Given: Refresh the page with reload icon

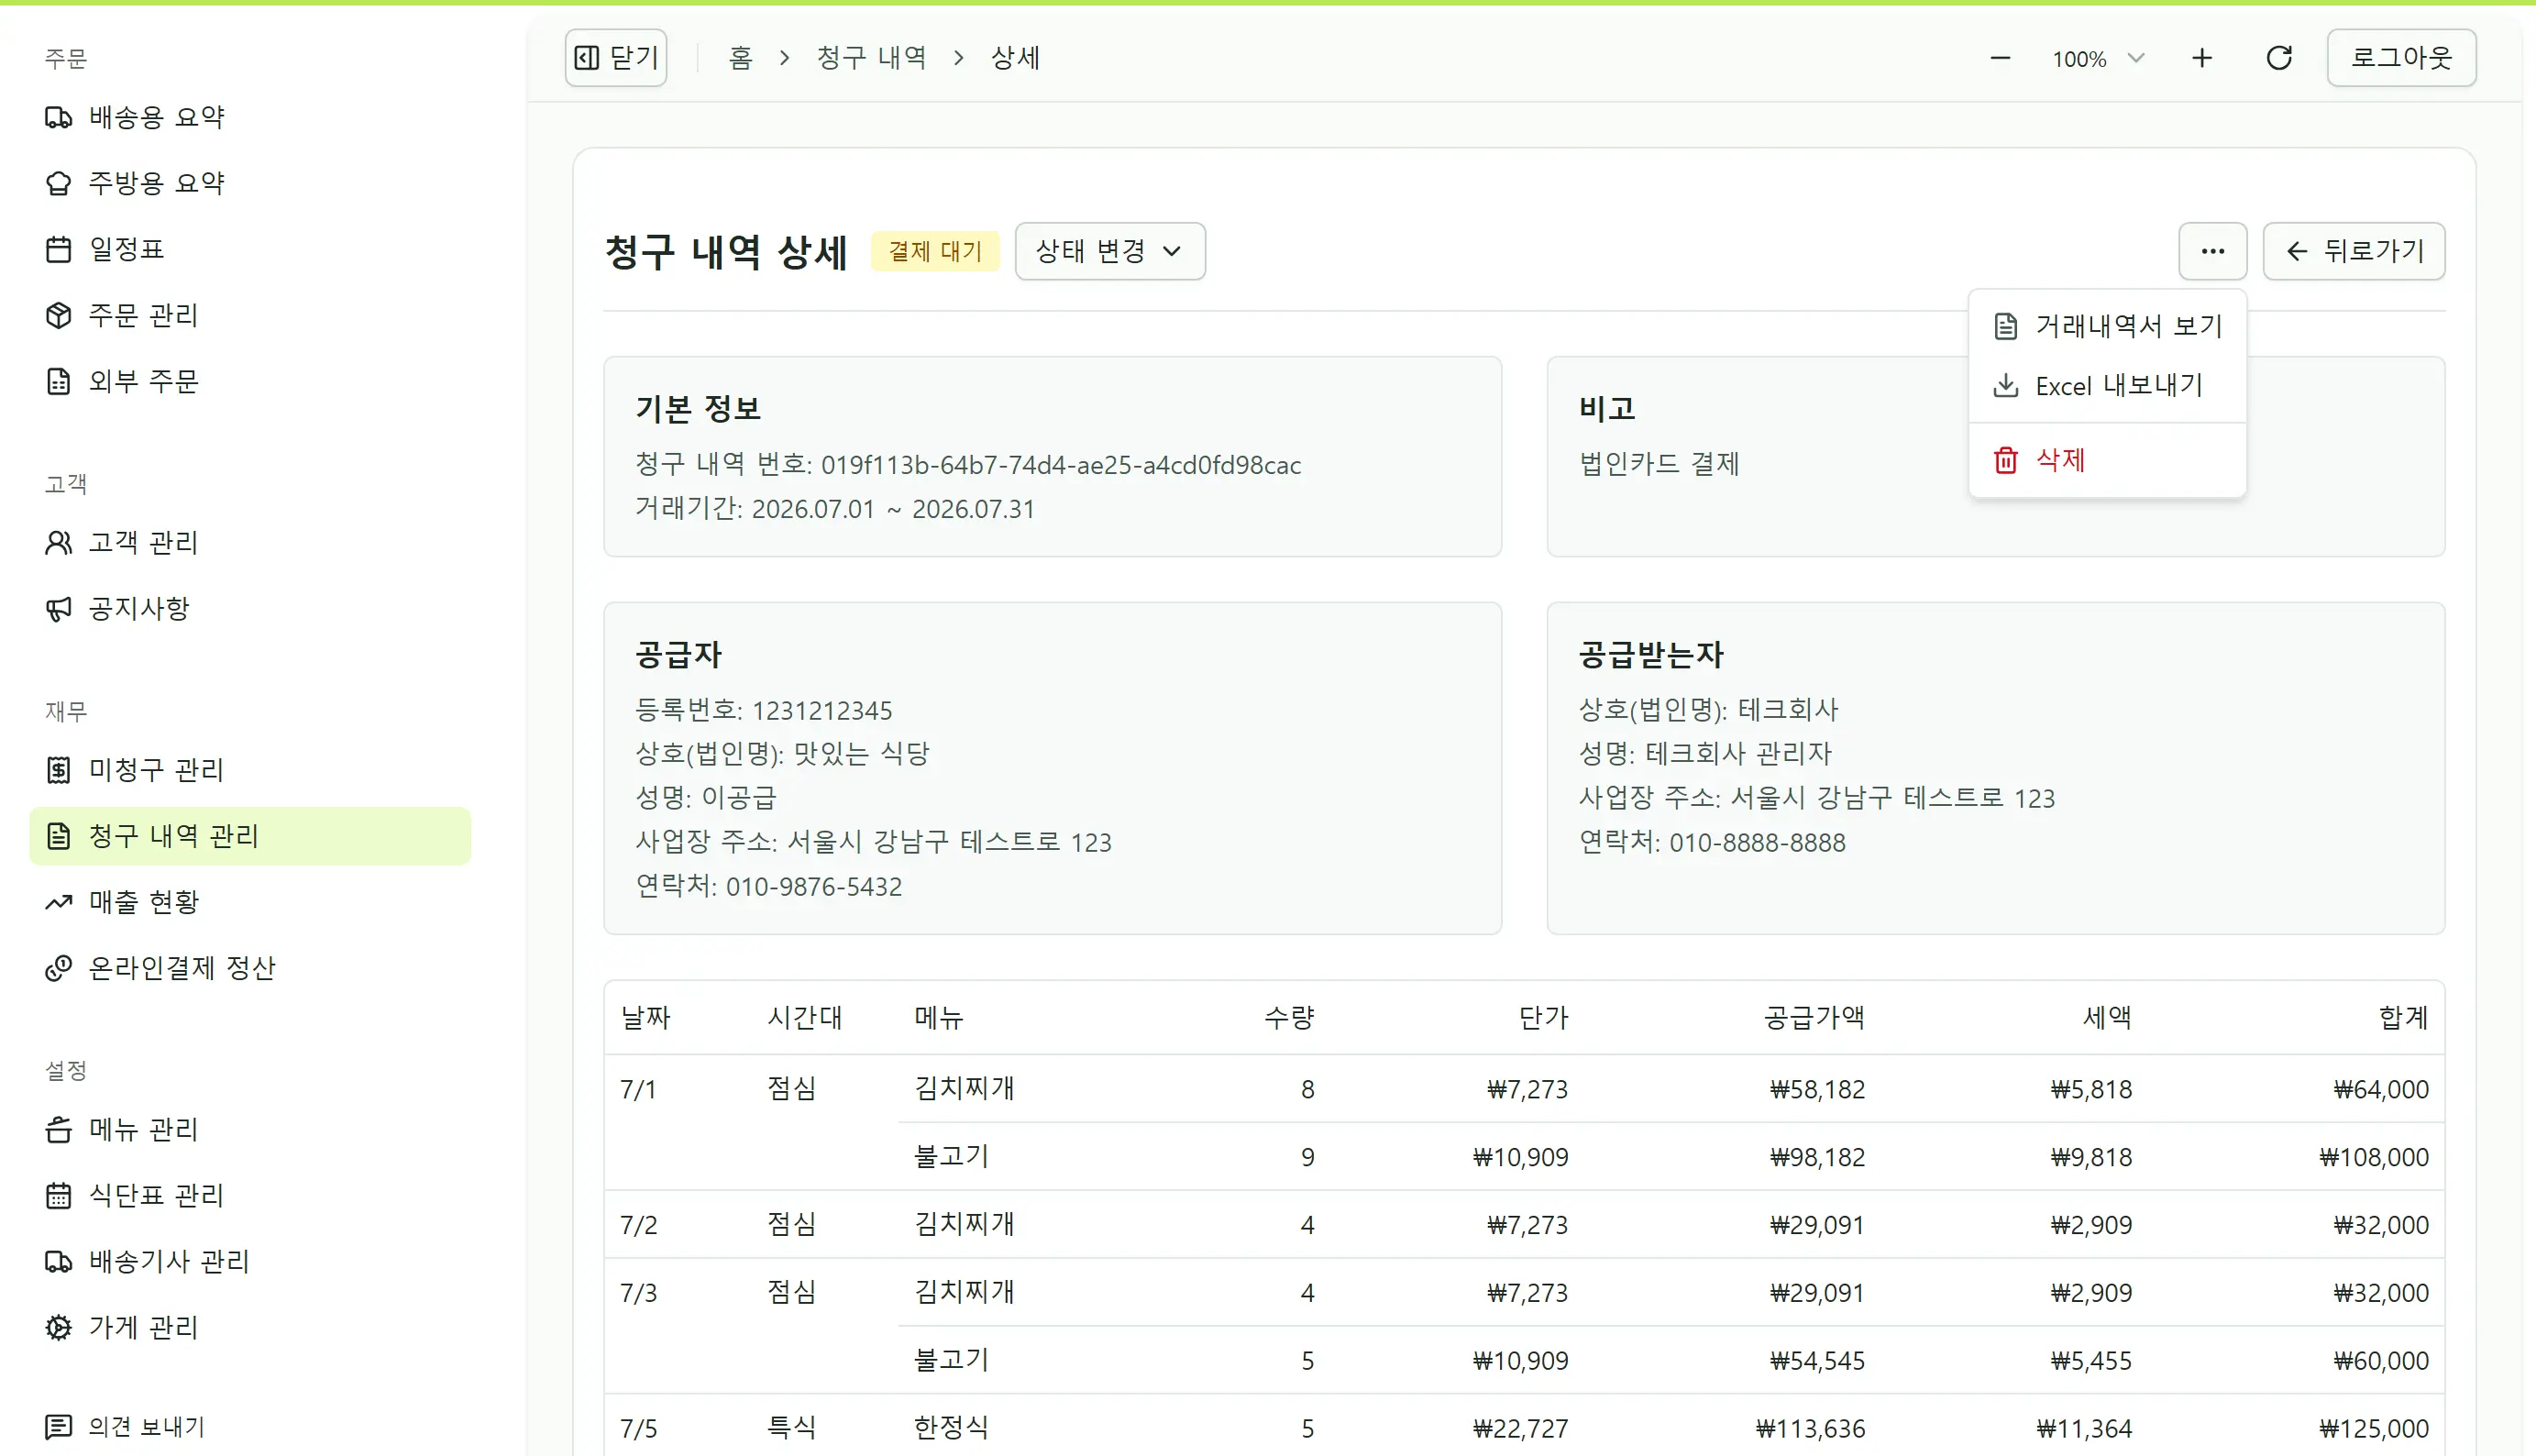Looking at the screenshot, I should (x=2279, y=58).
